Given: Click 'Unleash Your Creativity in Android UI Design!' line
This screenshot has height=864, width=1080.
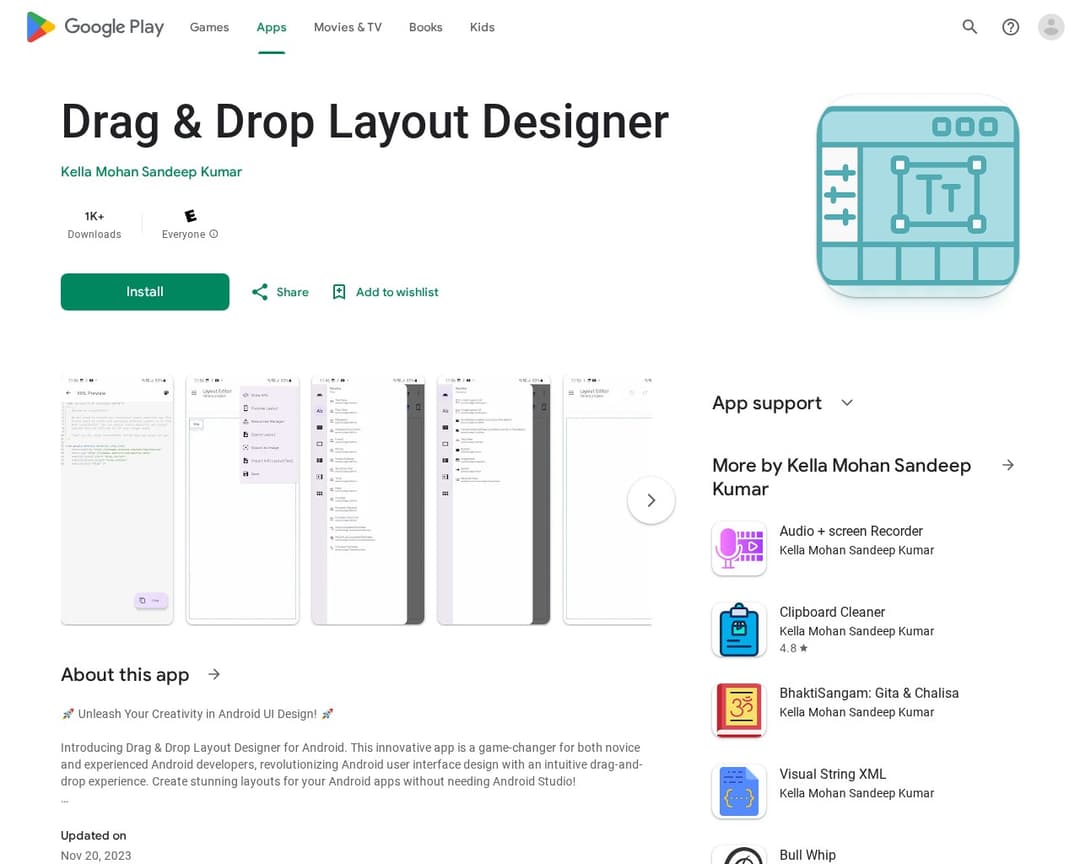Looking at the screenshot, I should [197, 714].
